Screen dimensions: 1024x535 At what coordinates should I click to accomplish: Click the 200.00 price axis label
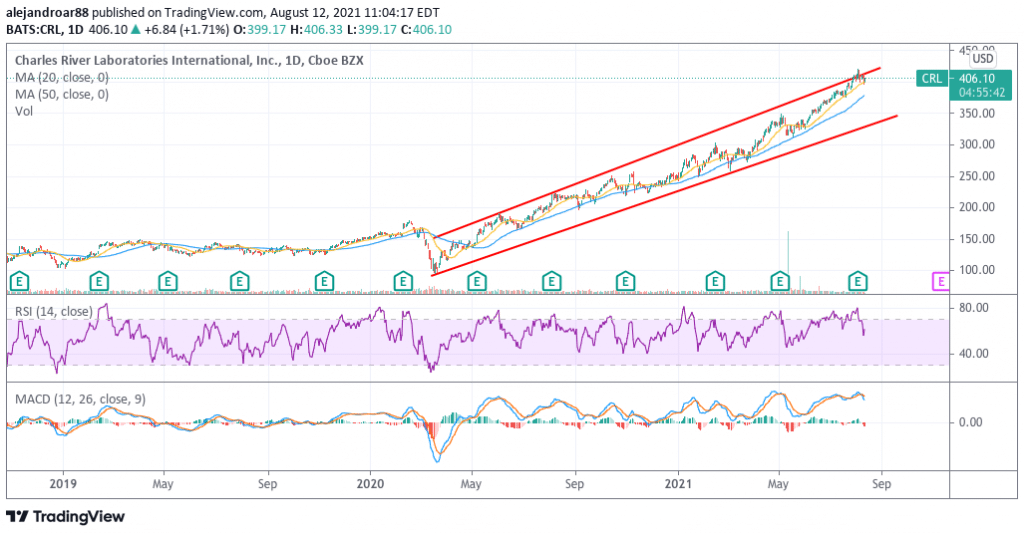point(976,207)
